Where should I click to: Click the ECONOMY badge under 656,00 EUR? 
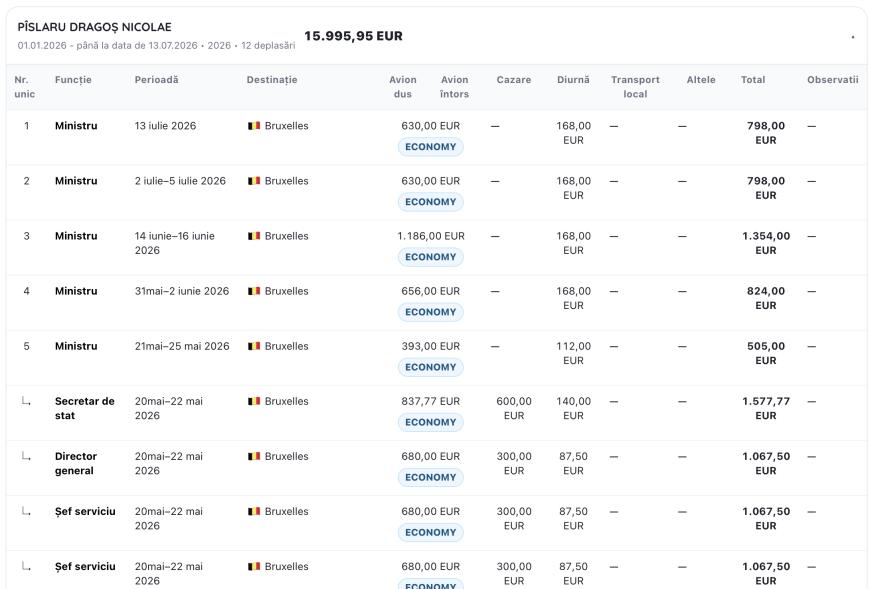[431, 312]
